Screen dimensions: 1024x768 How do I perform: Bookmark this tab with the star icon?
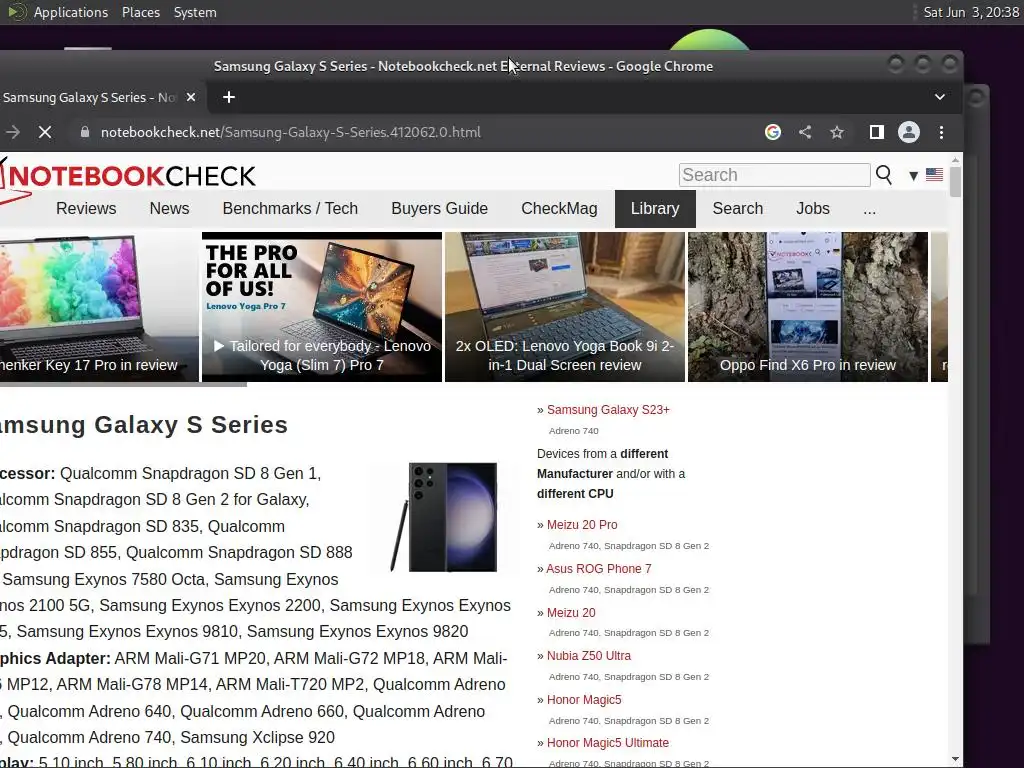coord(837,133)
